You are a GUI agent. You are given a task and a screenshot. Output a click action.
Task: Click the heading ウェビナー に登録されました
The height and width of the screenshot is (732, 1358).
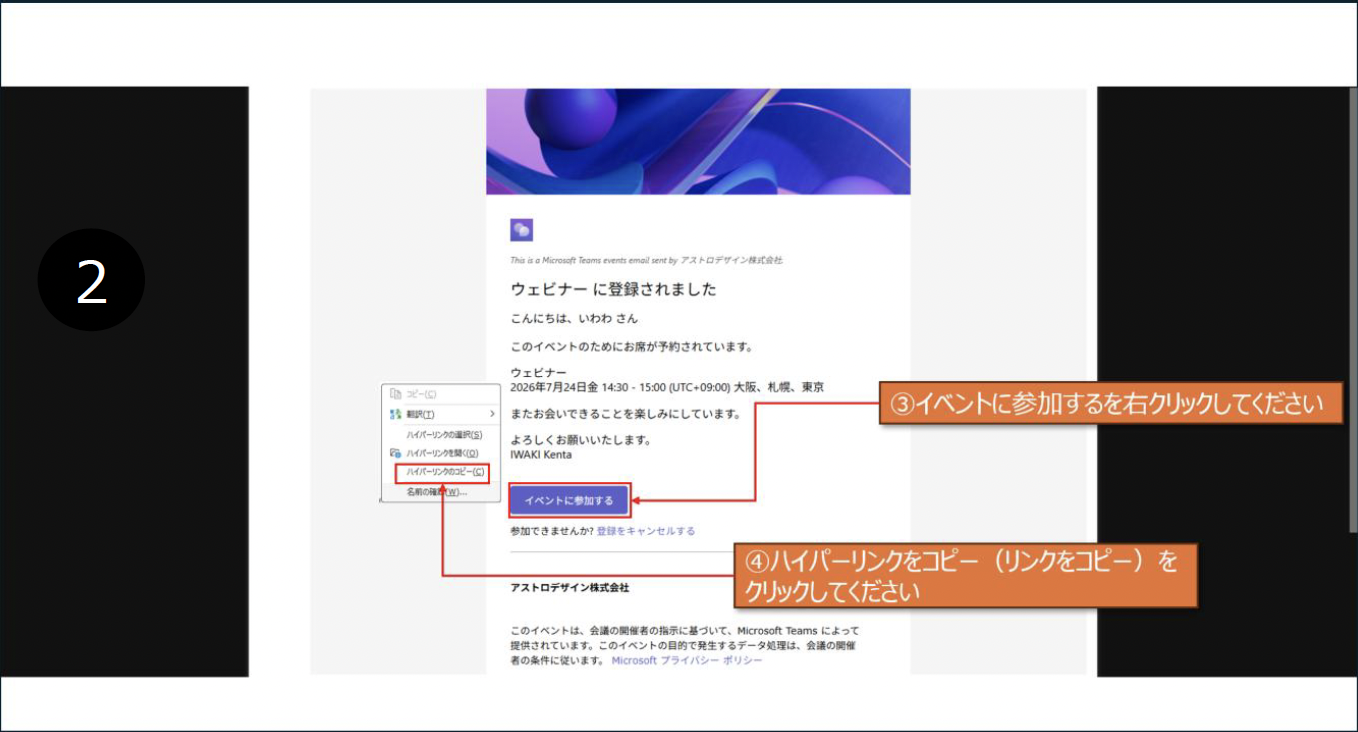coord(614,289)
